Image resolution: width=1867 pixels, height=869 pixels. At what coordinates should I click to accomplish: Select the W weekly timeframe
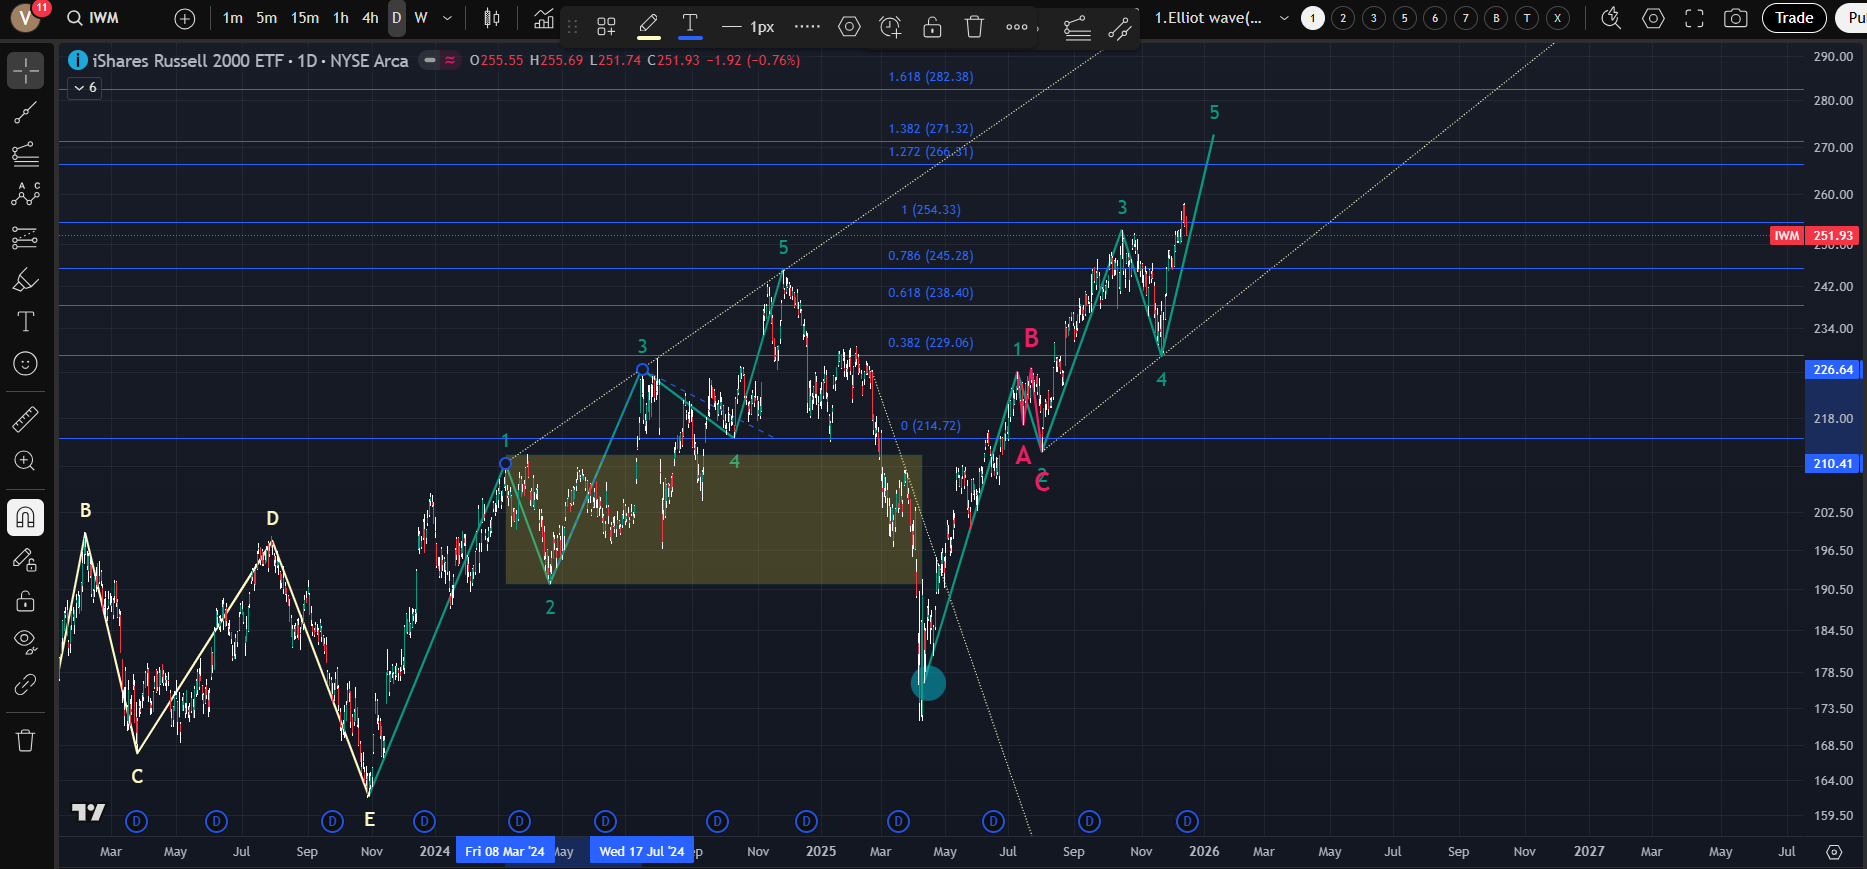tap(421, 18)
